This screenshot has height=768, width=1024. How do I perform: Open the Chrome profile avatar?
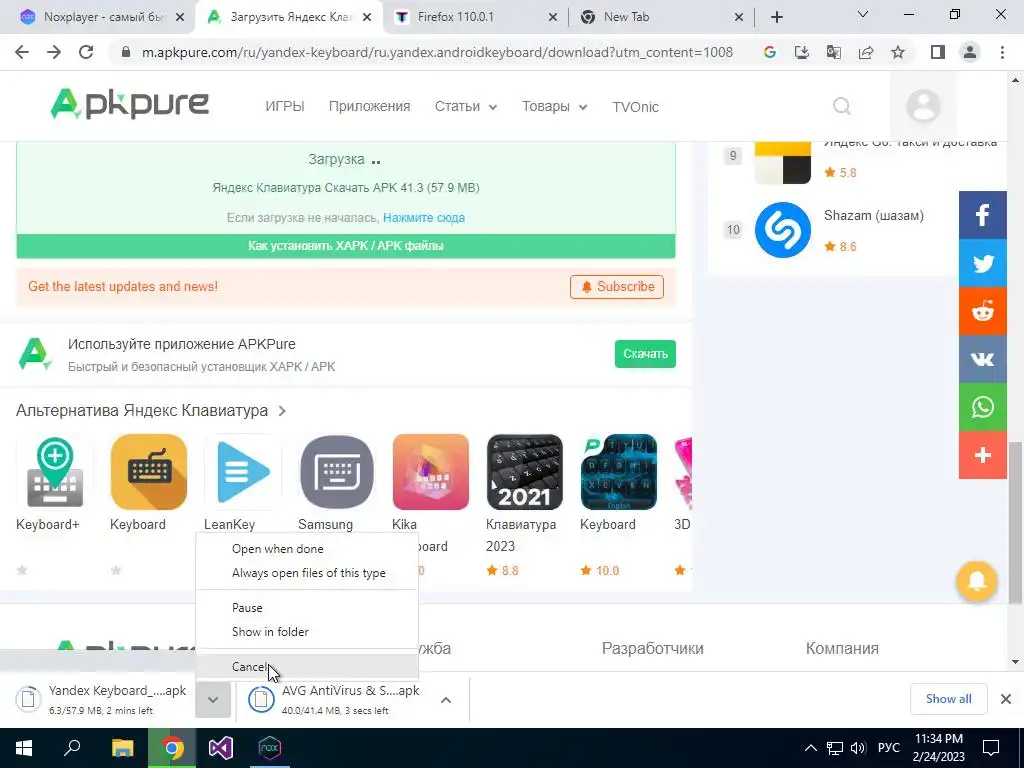pyautogui.click(x=970, y=52)
